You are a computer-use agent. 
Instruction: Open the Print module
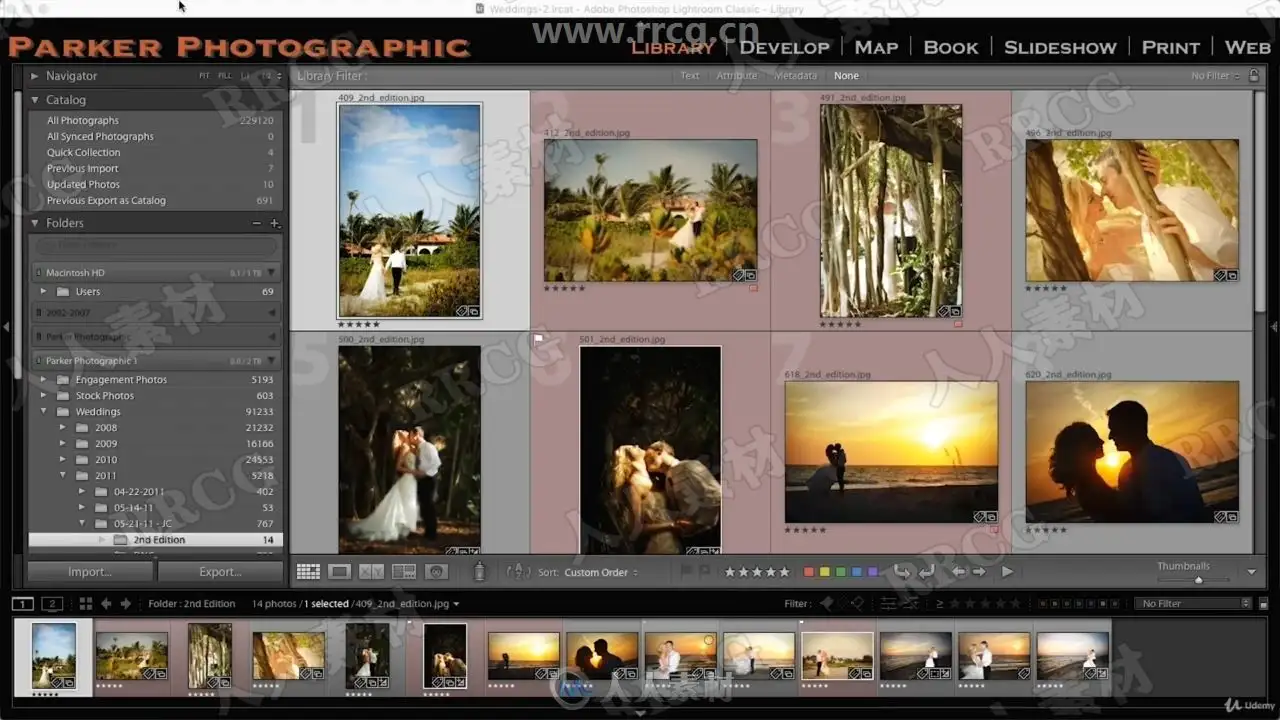click(1170, 47)
